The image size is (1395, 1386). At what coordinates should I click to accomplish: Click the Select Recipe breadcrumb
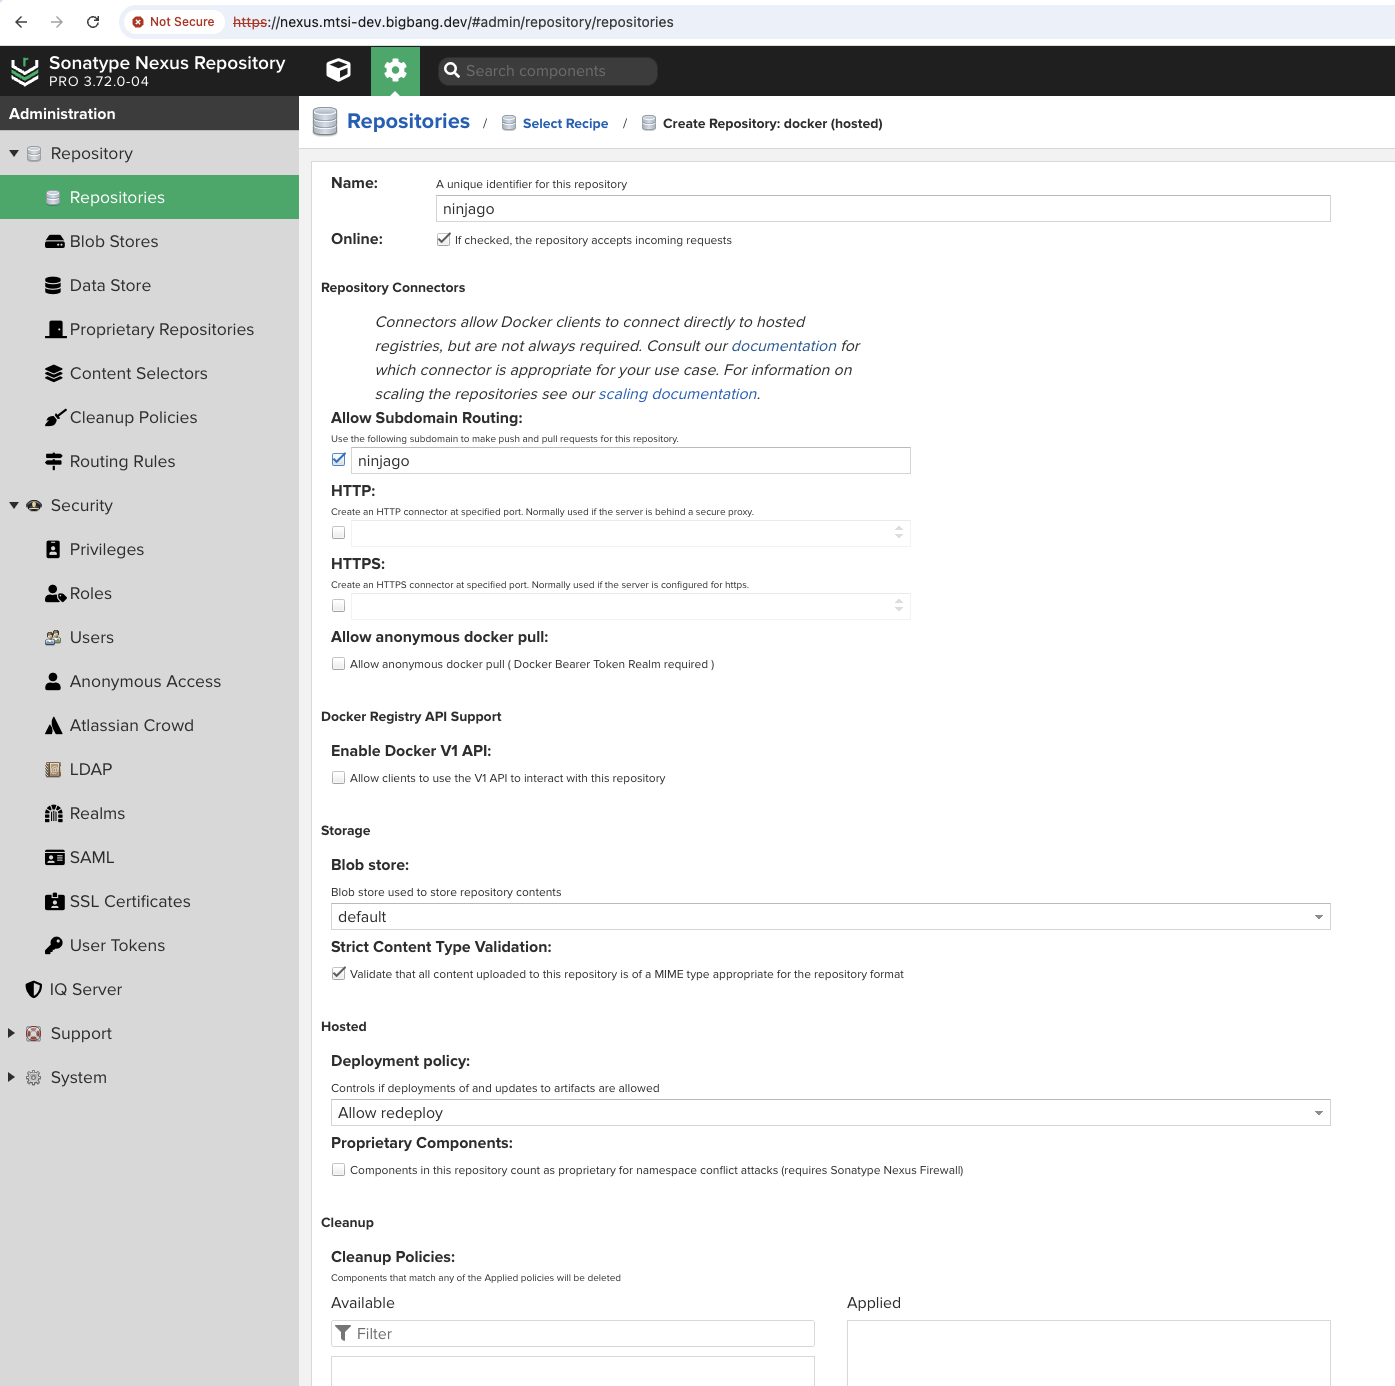tap(565, 124)
